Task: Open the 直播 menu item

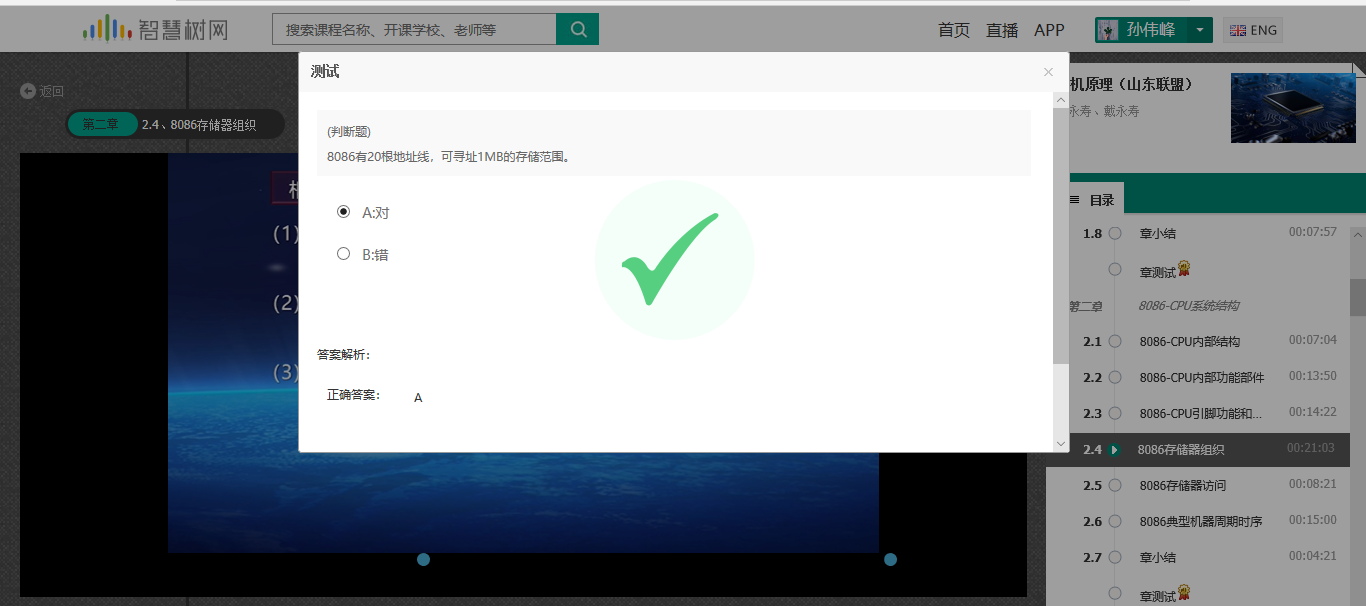Action: pos(1001,30)
